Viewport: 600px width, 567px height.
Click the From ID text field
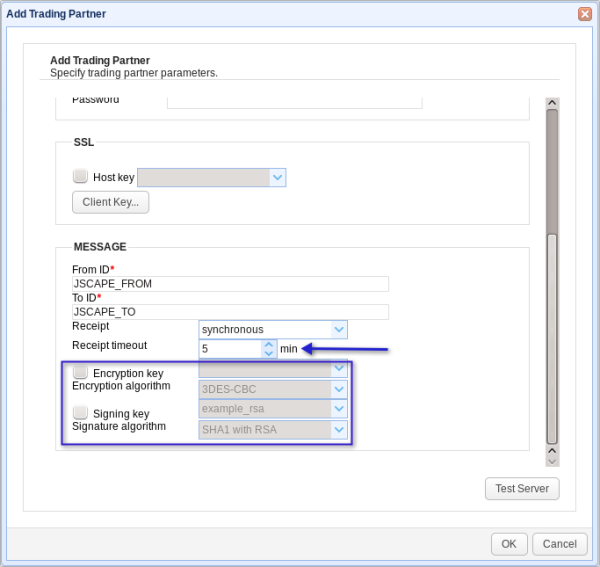pos(230,284)
